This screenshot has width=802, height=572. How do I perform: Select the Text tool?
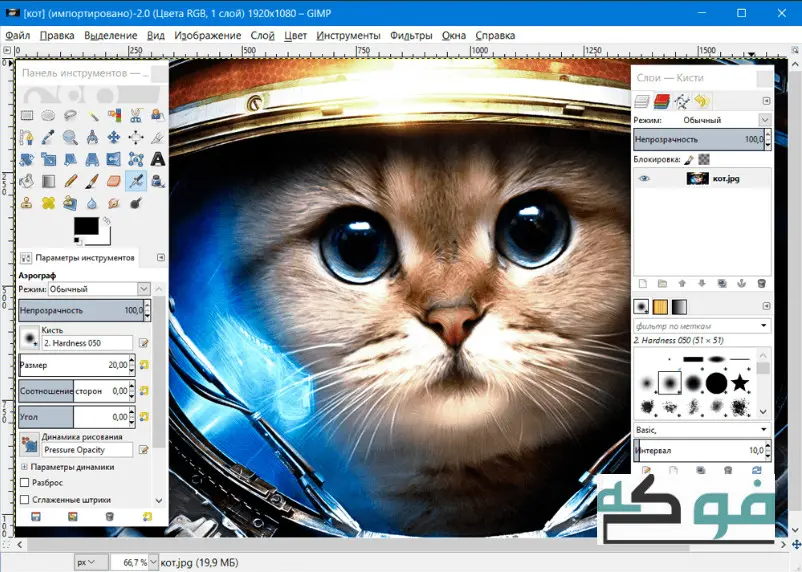(x=158, y=159)
